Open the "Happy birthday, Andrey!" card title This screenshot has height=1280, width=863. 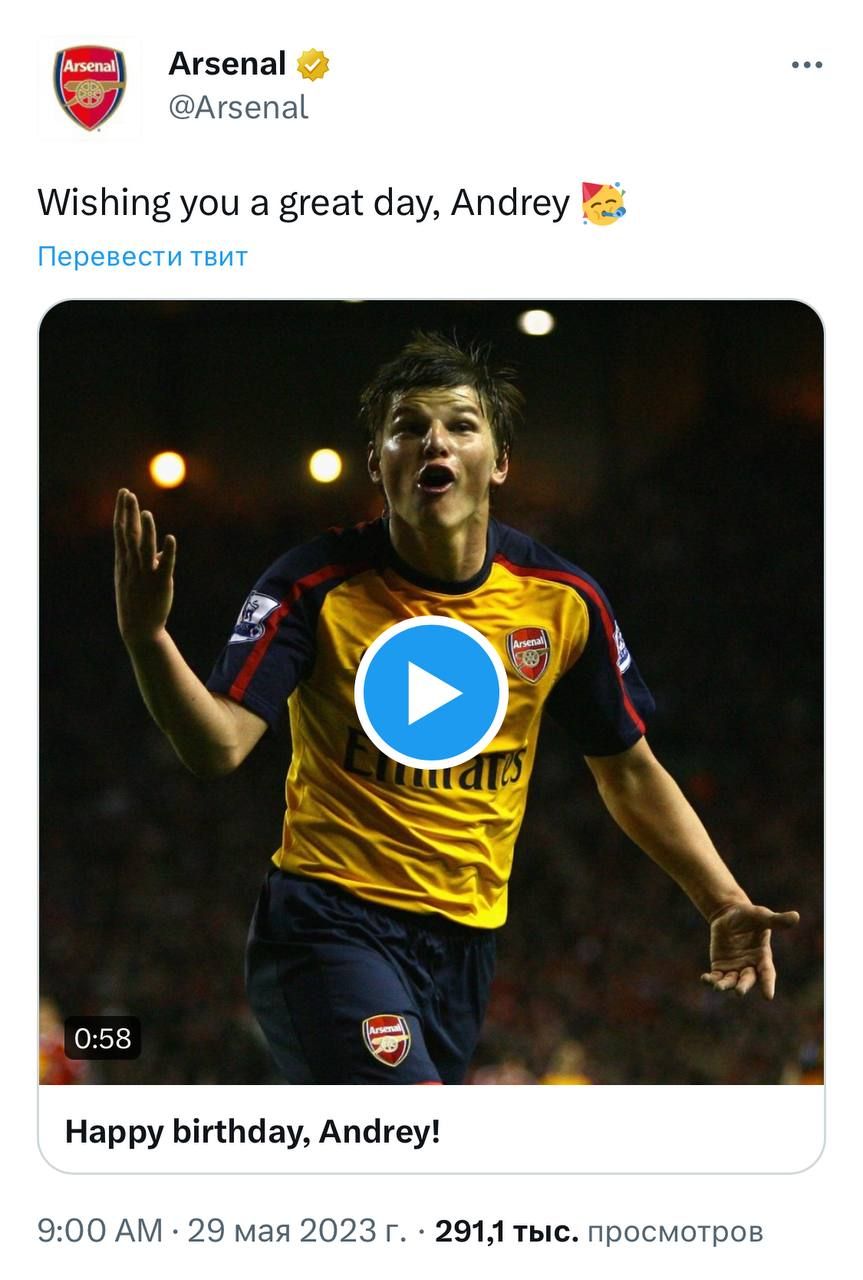pyautogui.click(x=252, y=1132)
